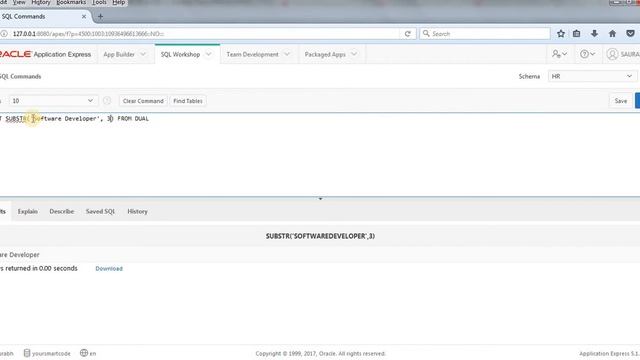Viewport: 640px width, 360px height.
Task: Open the App Builder tab
Action: tap(119, 54)
